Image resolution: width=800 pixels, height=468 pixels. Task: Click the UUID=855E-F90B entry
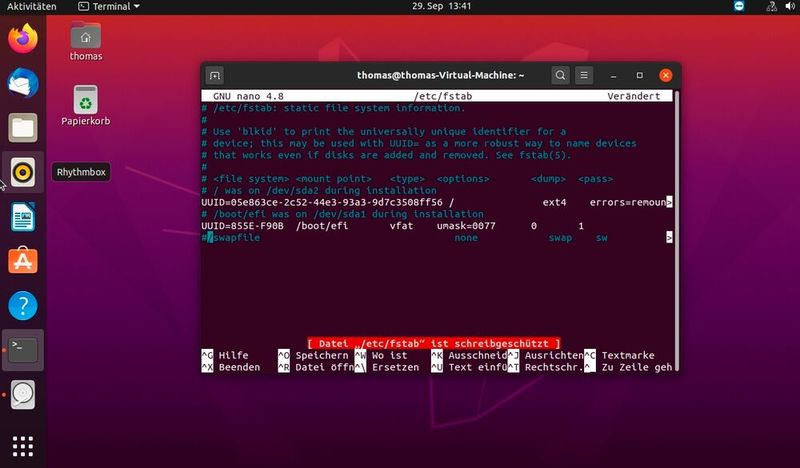pos(242,226)
